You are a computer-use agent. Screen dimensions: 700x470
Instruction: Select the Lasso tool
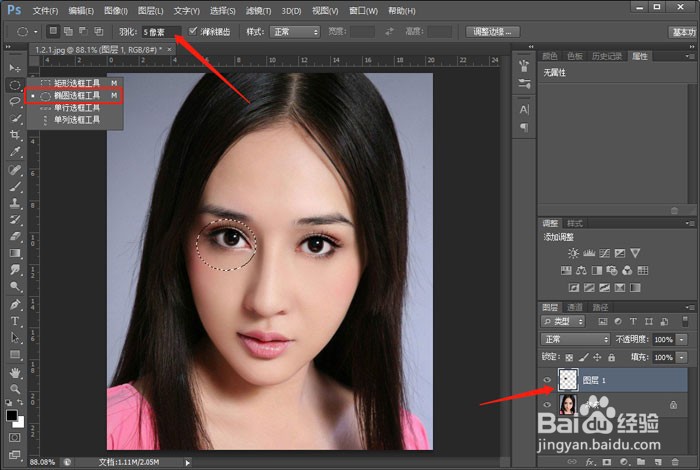(x=15, y=101)
